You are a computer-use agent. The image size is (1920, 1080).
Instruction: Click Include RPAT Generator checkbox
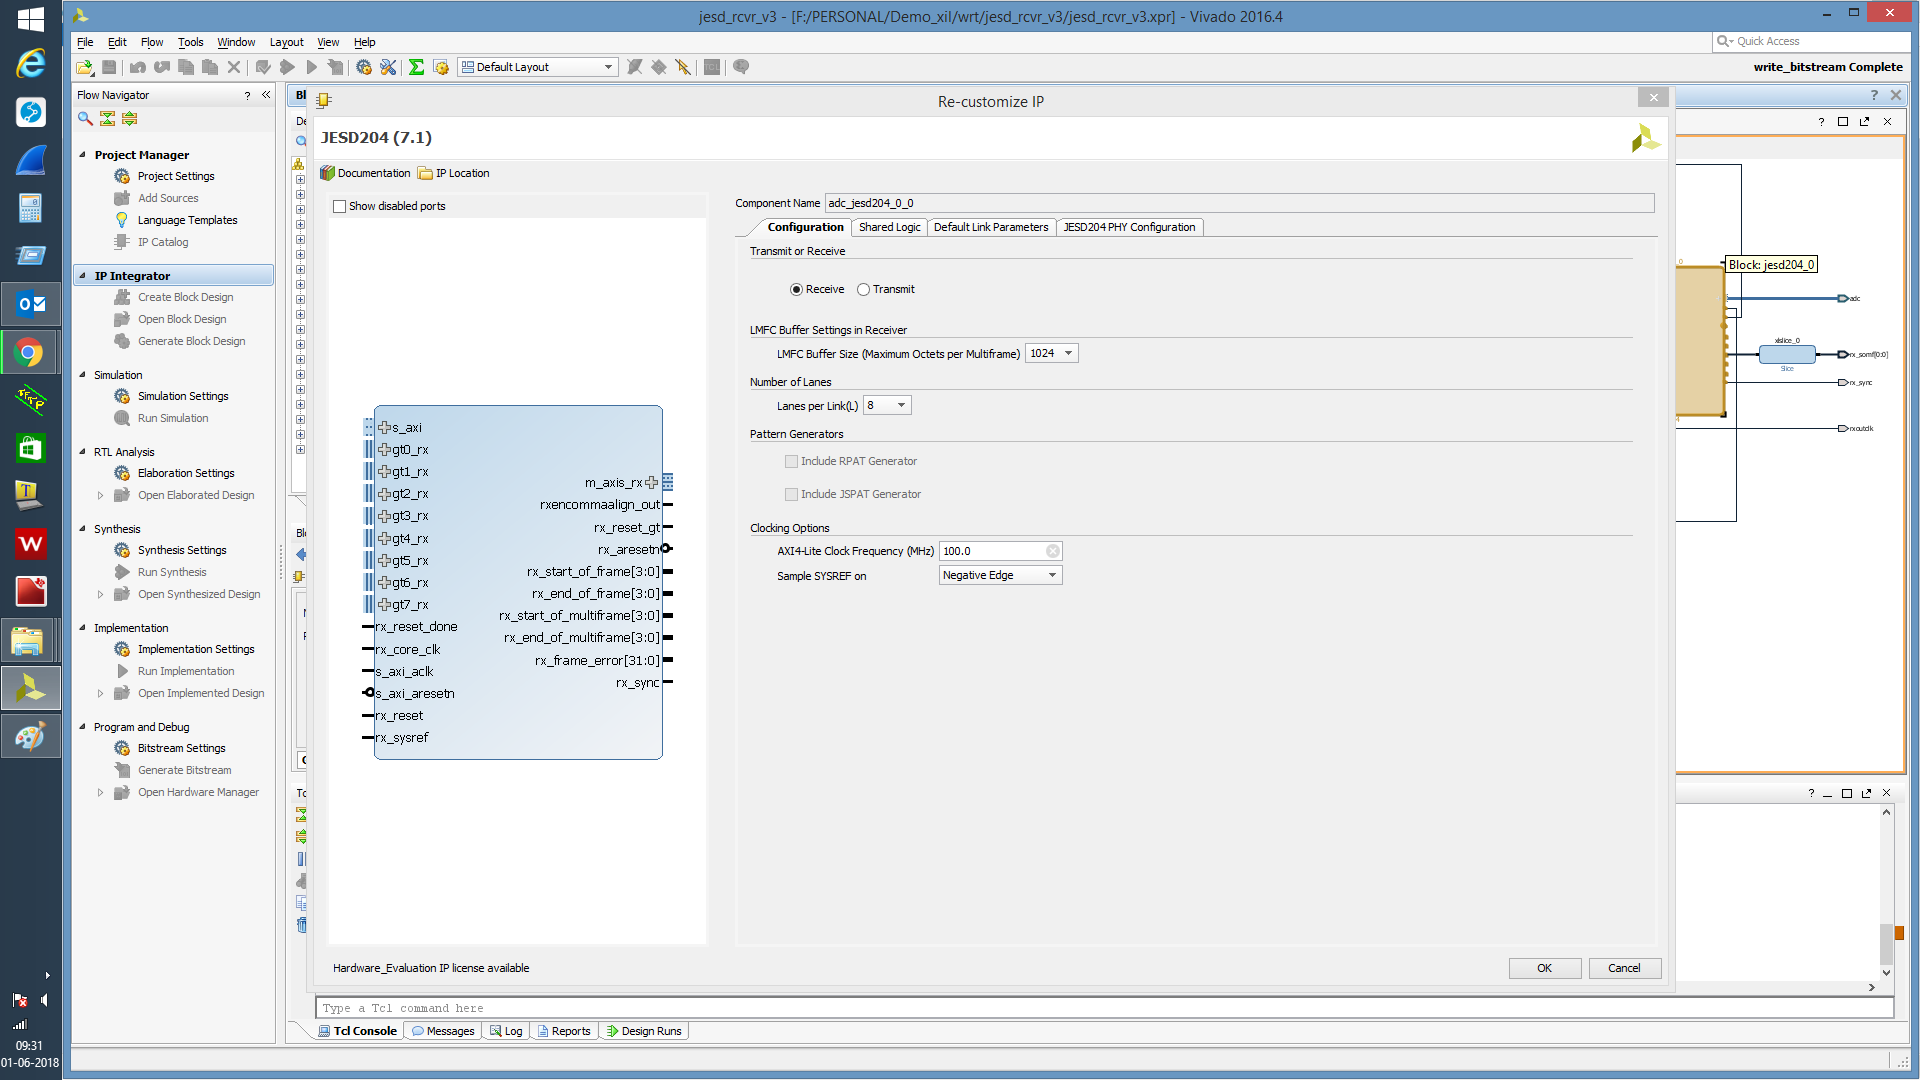point(791,461)
